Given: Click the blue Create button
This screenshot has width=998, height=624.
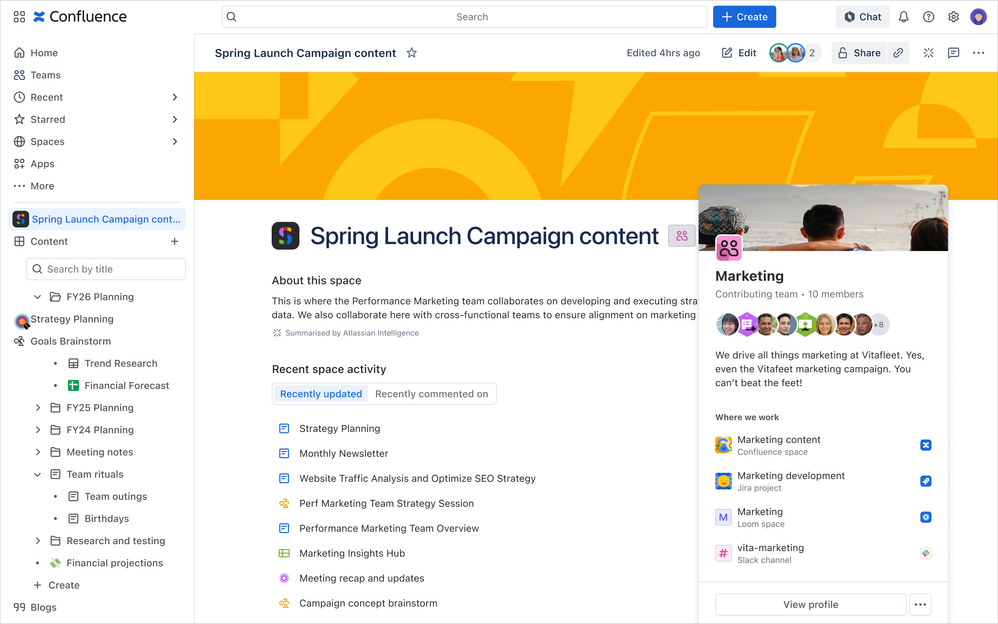Looking at the screenshot, I should tap(744, 17).
